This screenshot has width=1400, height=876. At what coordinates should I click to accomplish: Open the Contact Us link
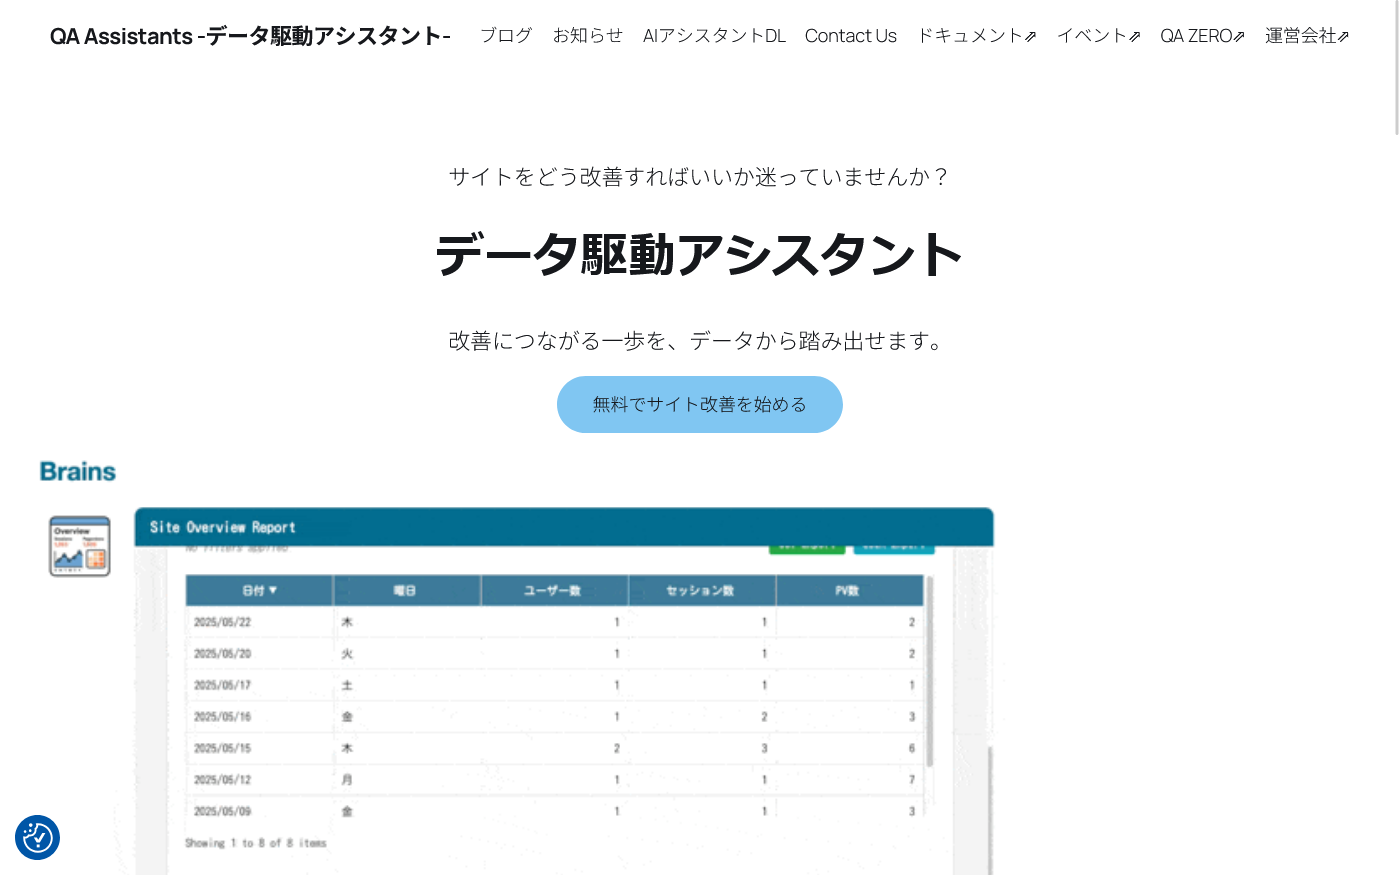(851, 36)
